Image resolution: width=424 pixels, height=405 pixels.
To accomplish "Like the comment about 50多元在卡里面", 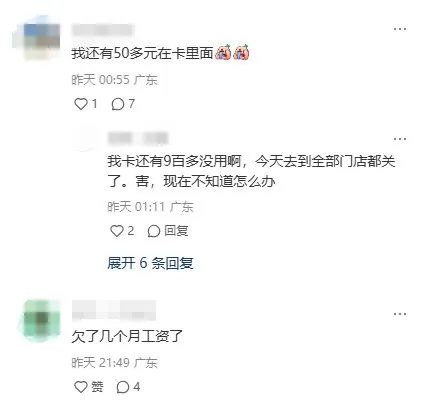I will (81, 104).
